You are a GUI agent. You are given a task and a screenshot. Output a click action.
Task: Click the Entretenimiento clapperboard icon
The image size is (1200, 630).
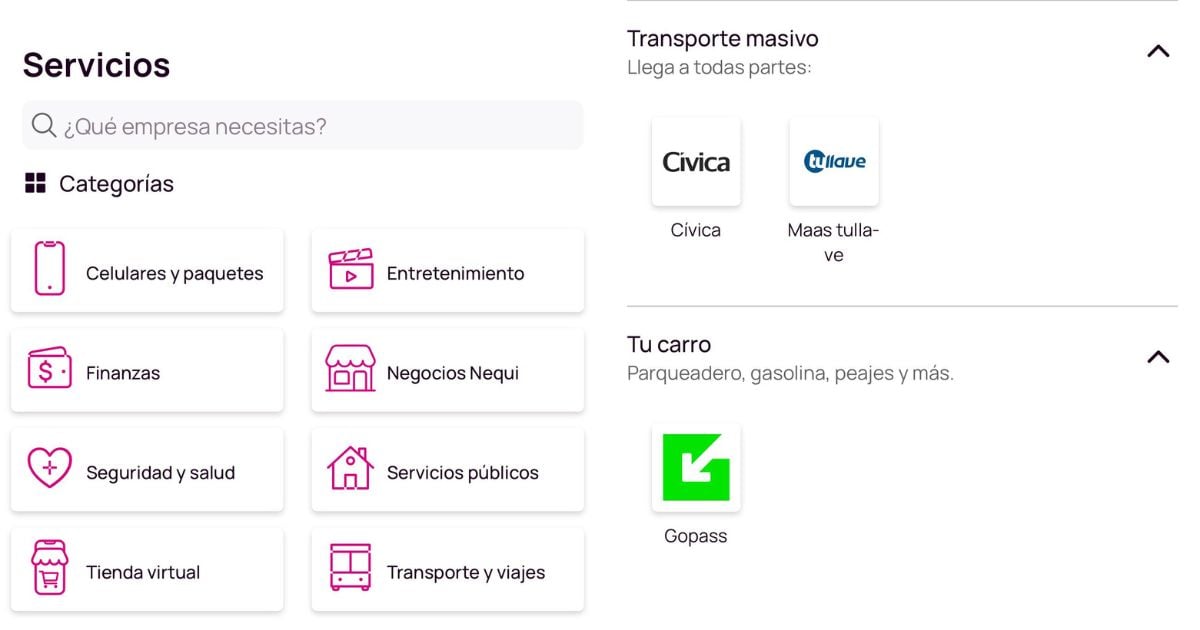tap(351, 269)
